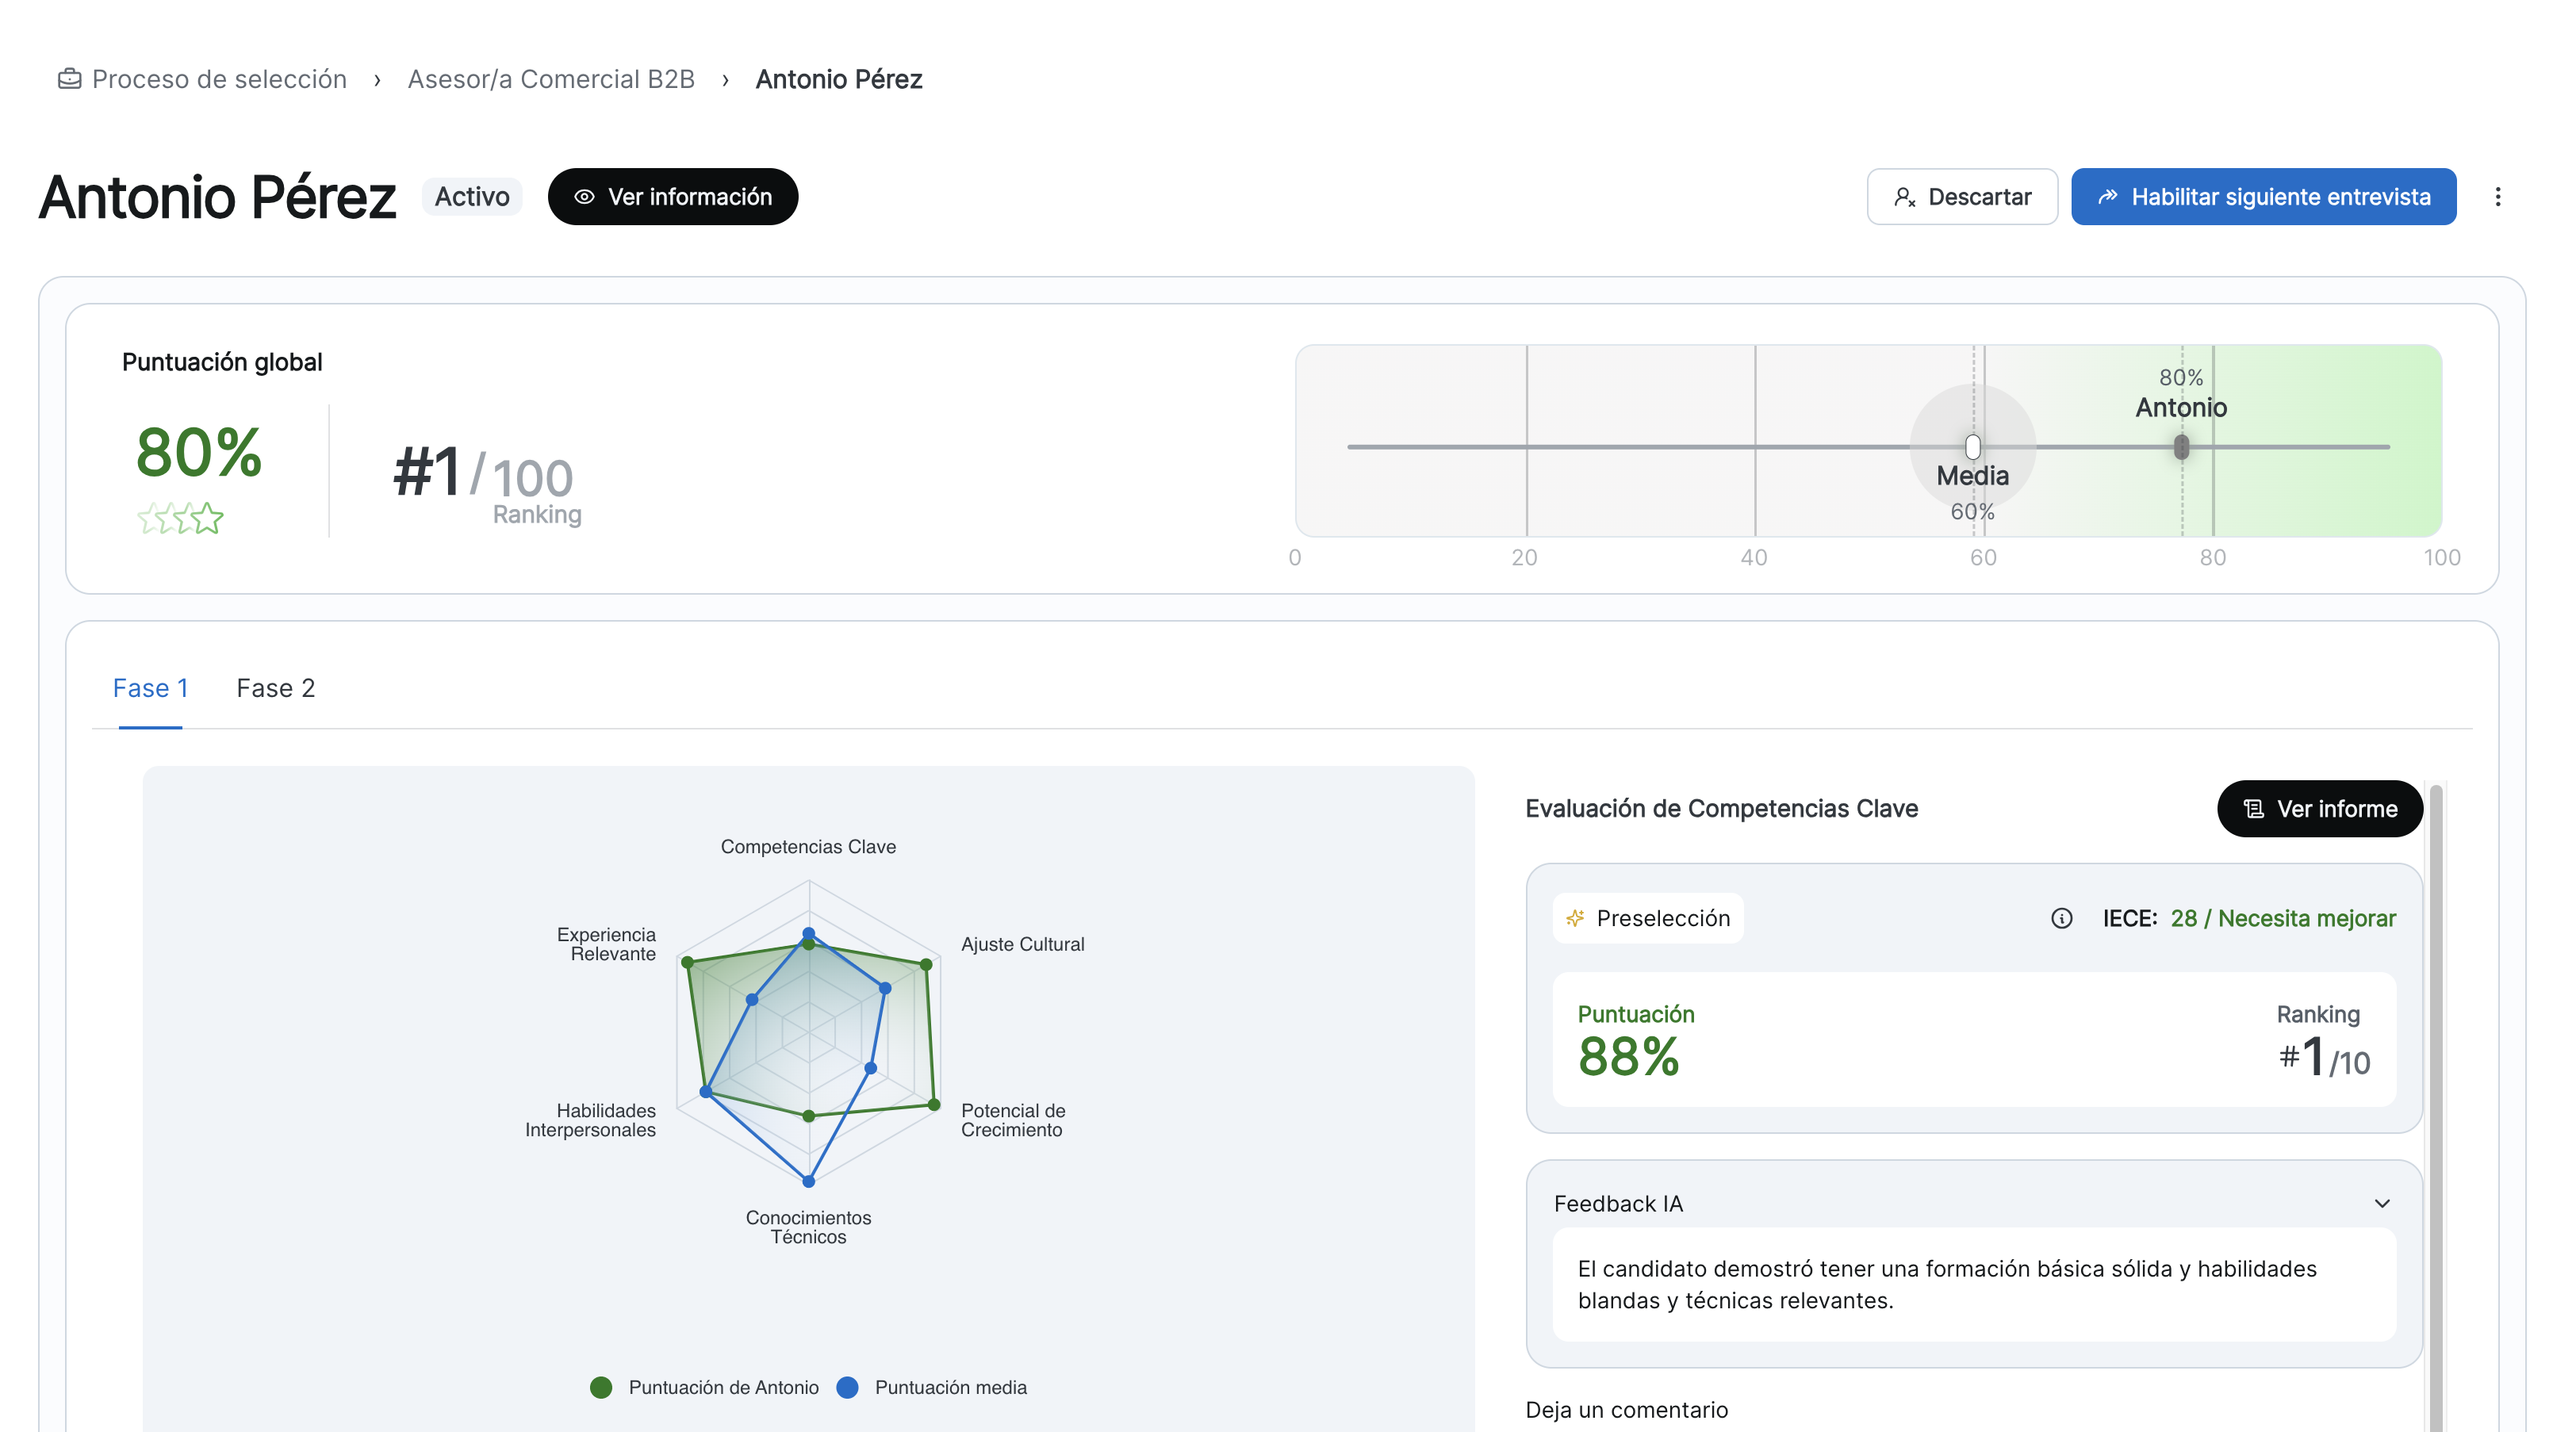Click Habilitar siguiente entrevista button
Viewport: 2576px width, 1432px height.
(2263, 197)
